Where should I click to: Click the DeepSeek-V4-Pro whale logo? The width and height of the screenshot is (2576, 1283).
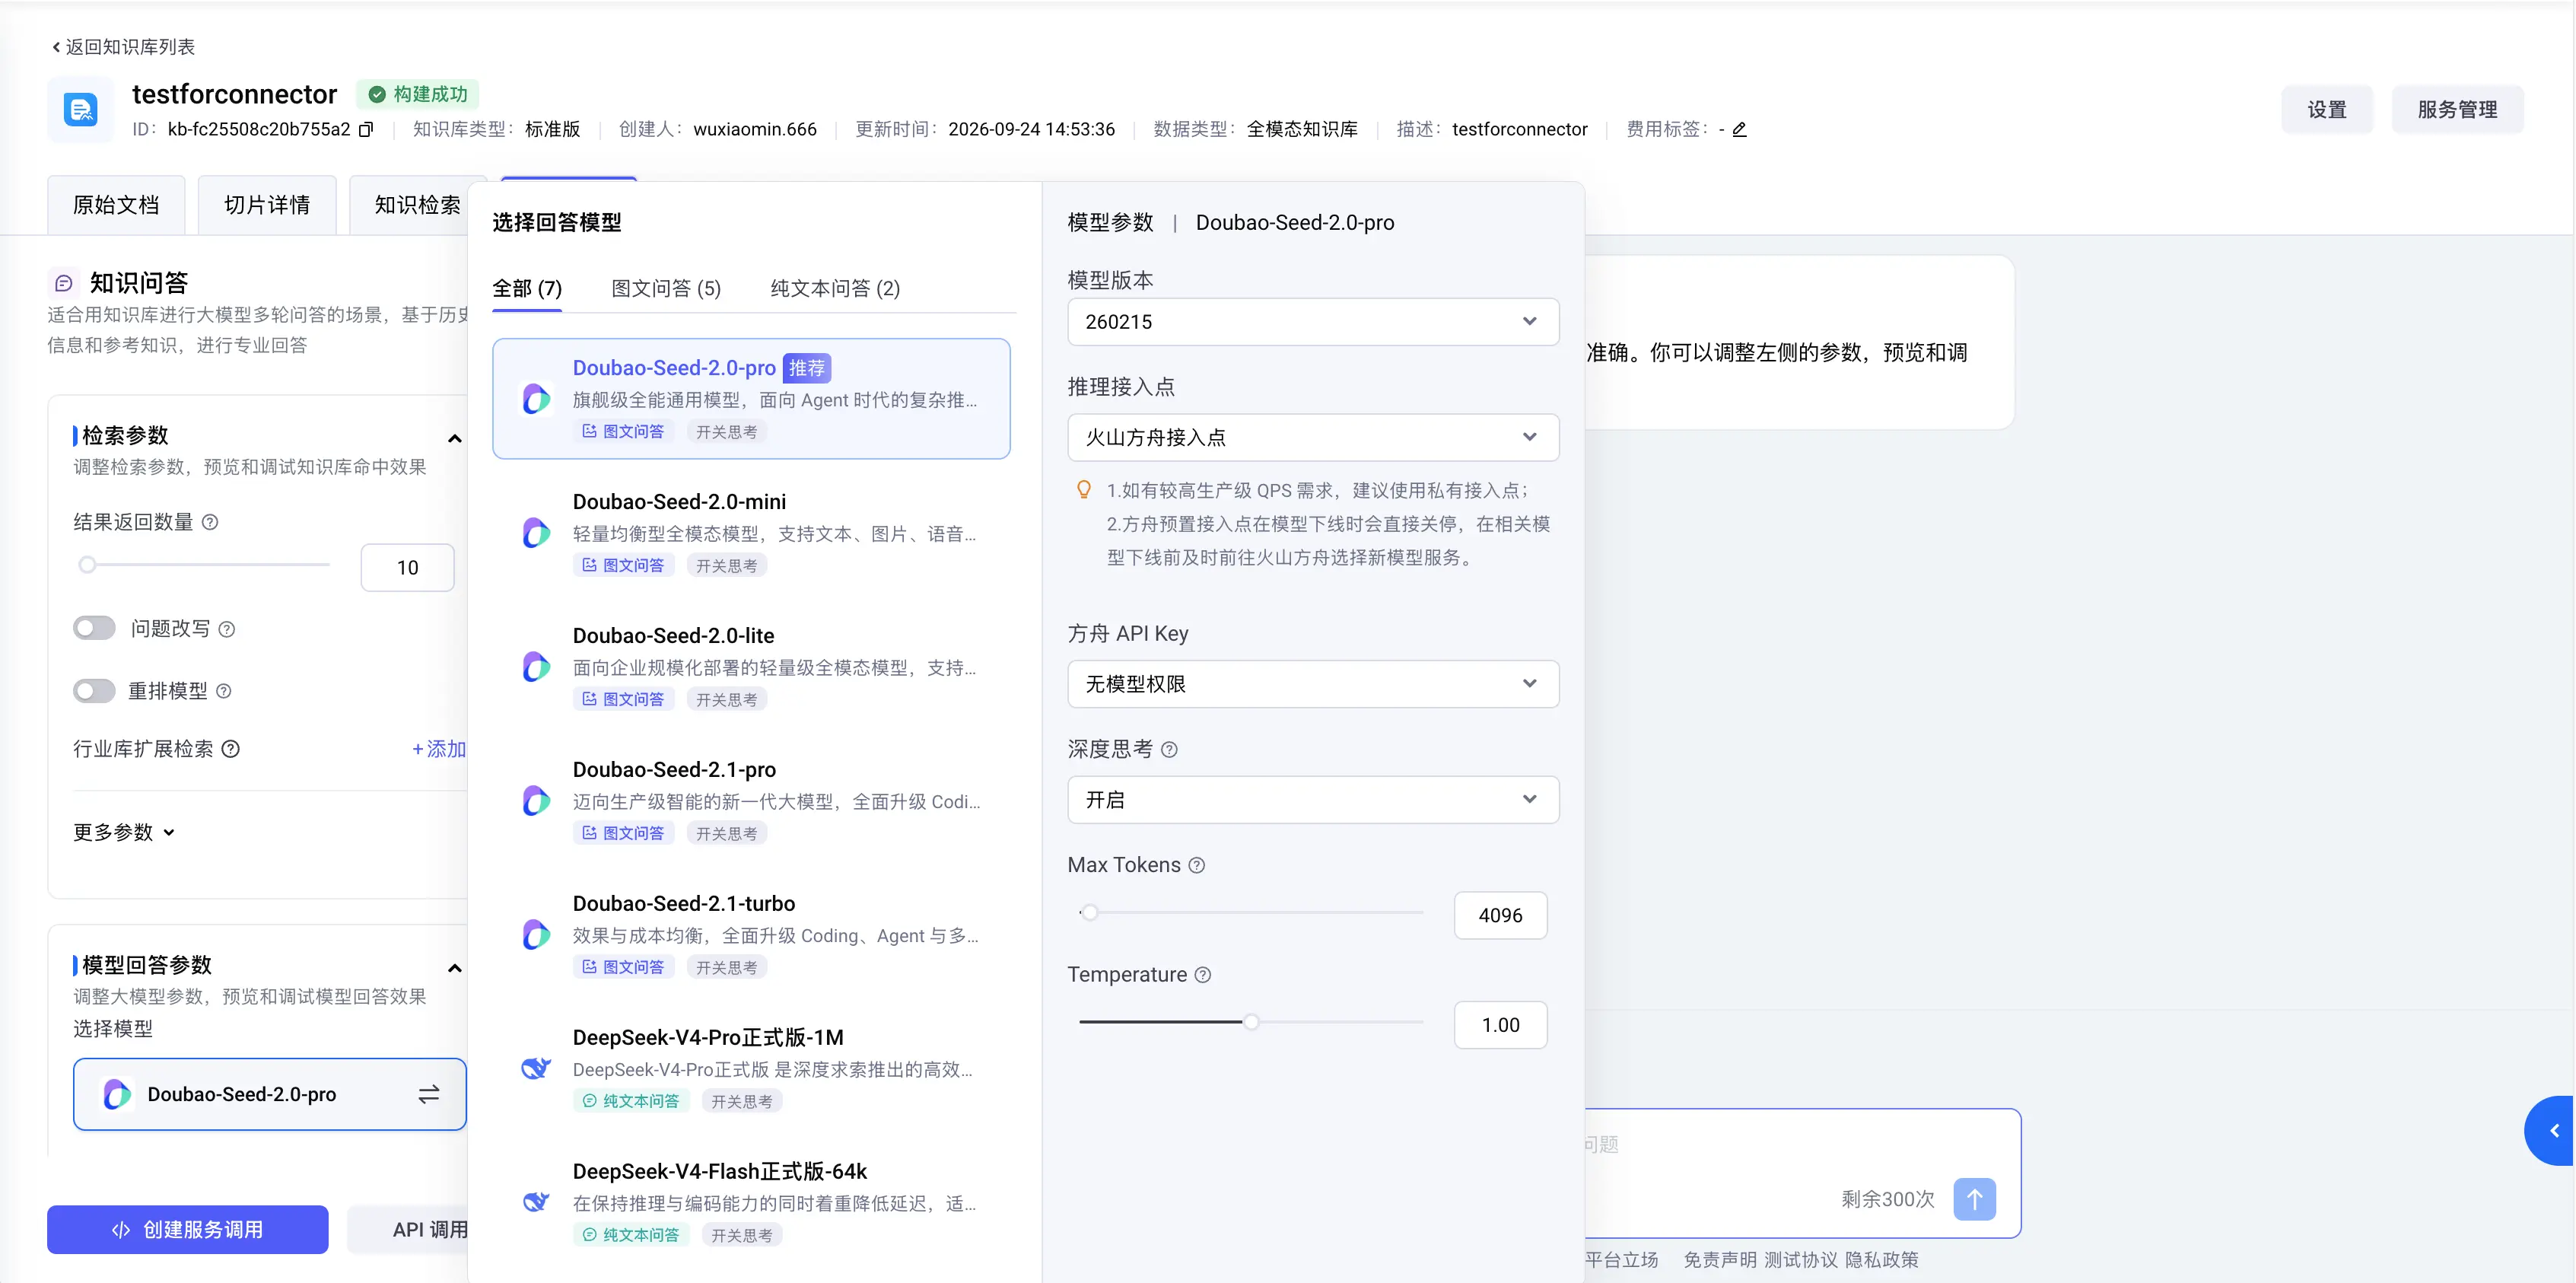click(536, 1069)
